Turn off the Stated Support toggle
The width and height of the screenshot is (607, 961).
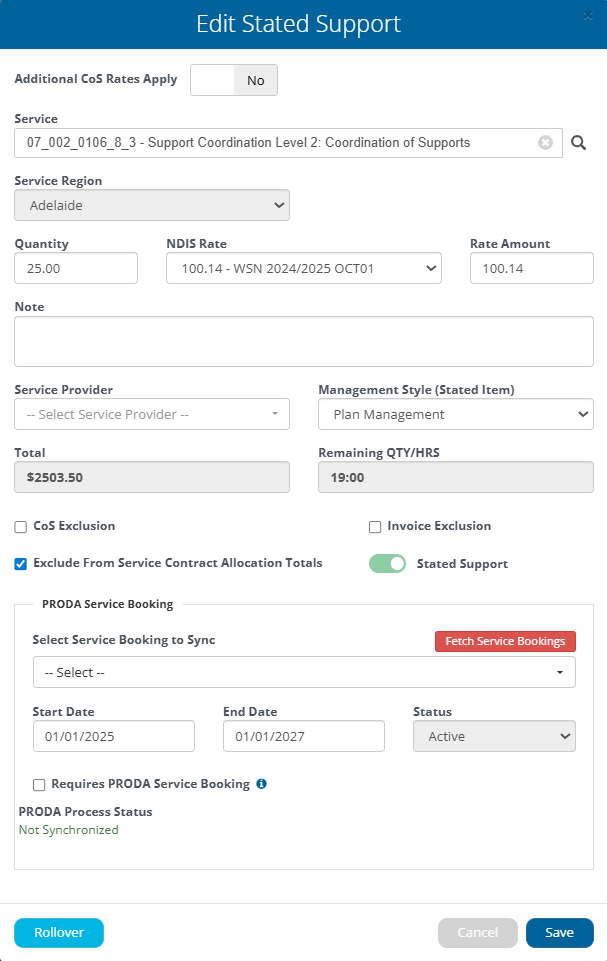click(x=388, y=564)
